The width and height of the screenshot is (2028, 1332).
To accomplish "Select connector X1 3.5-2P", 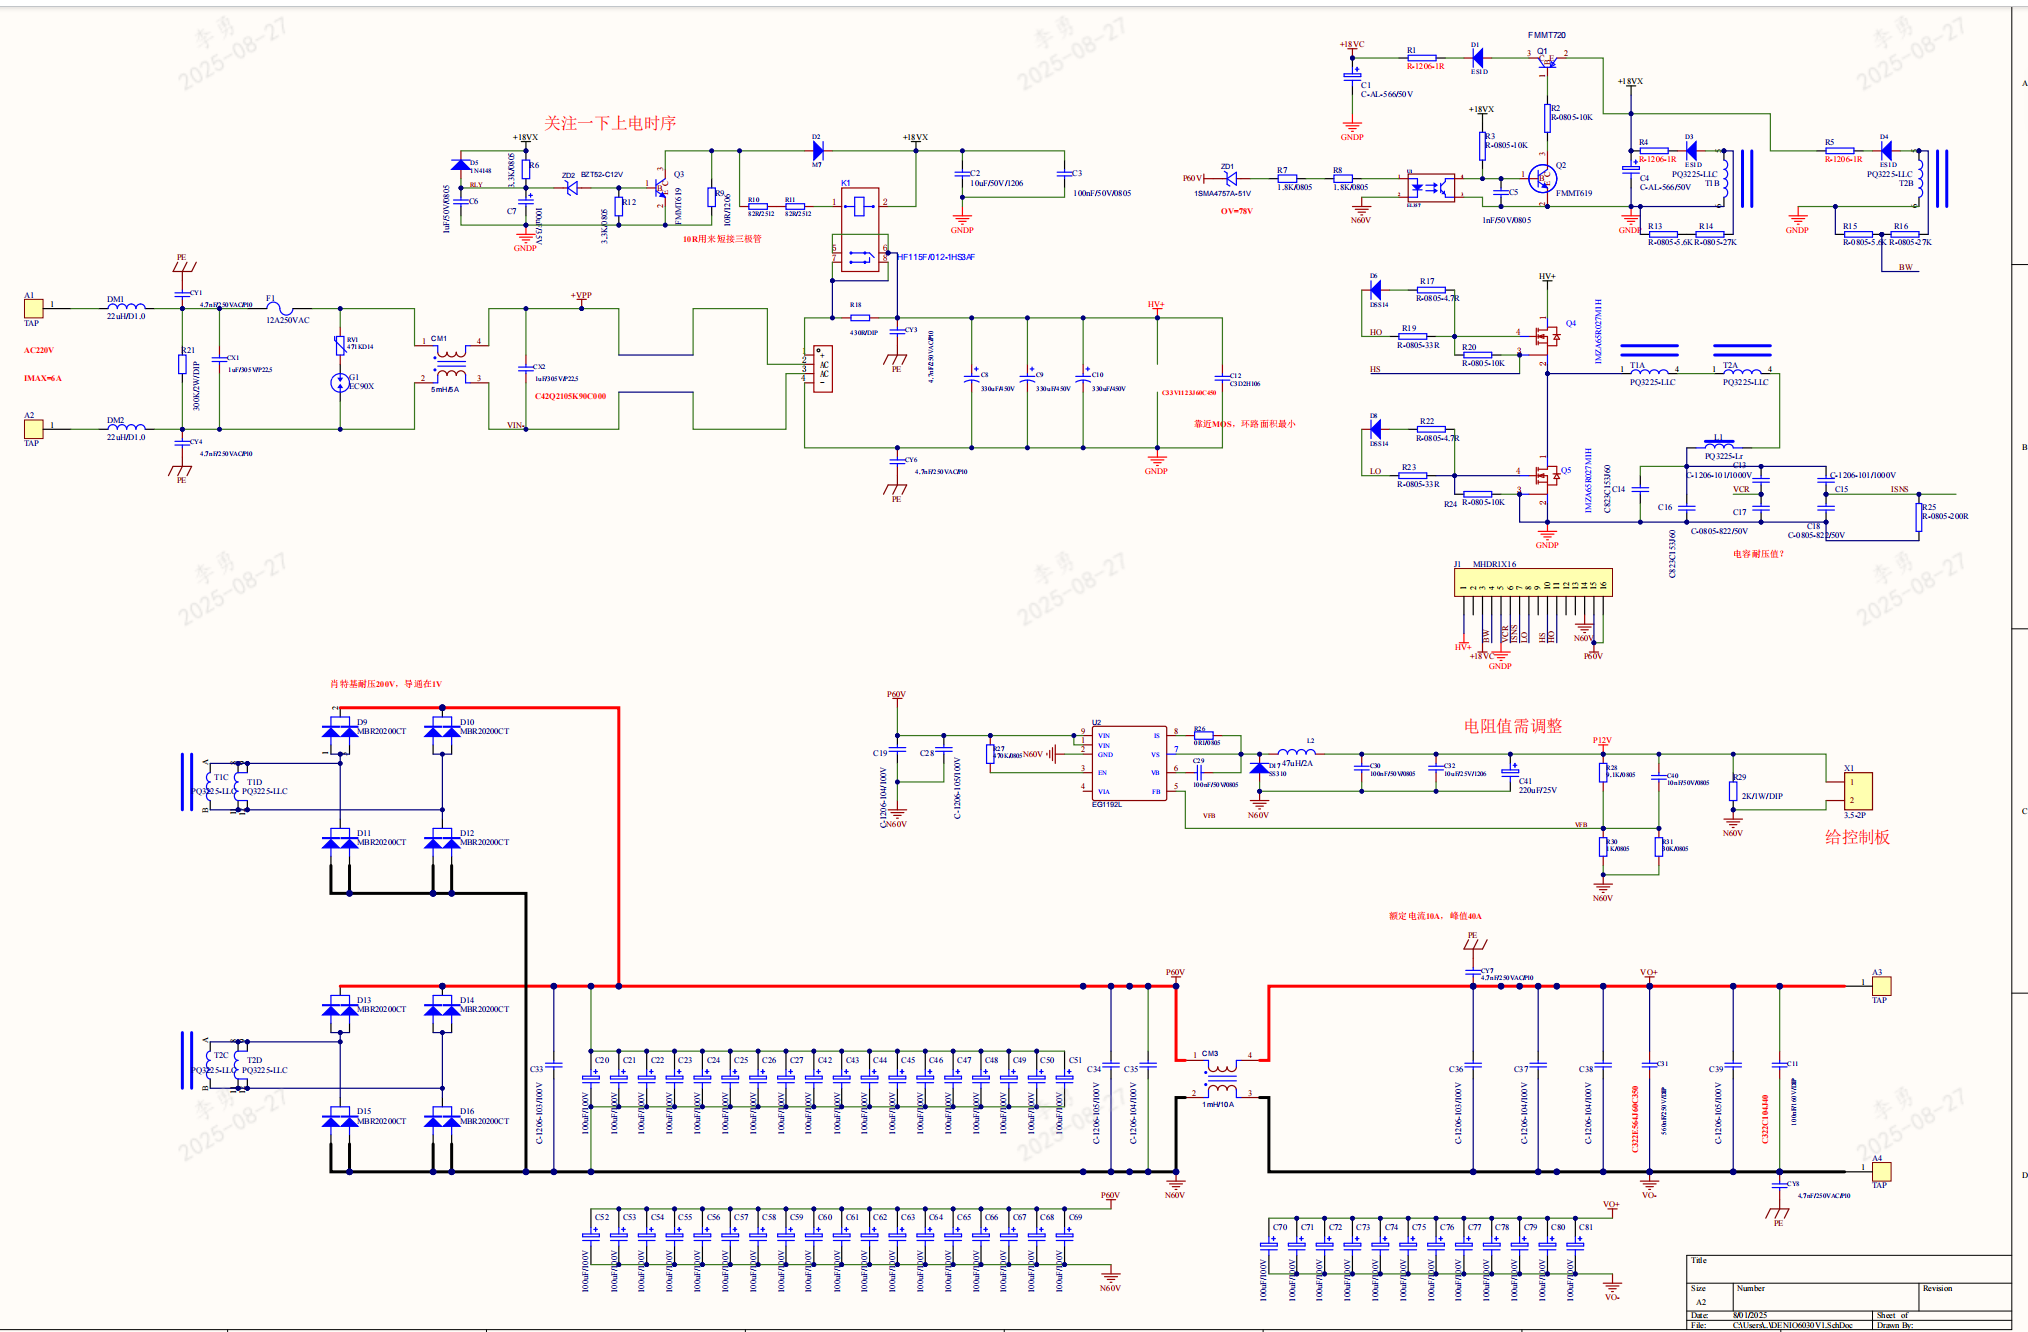I will [1858, 791].
